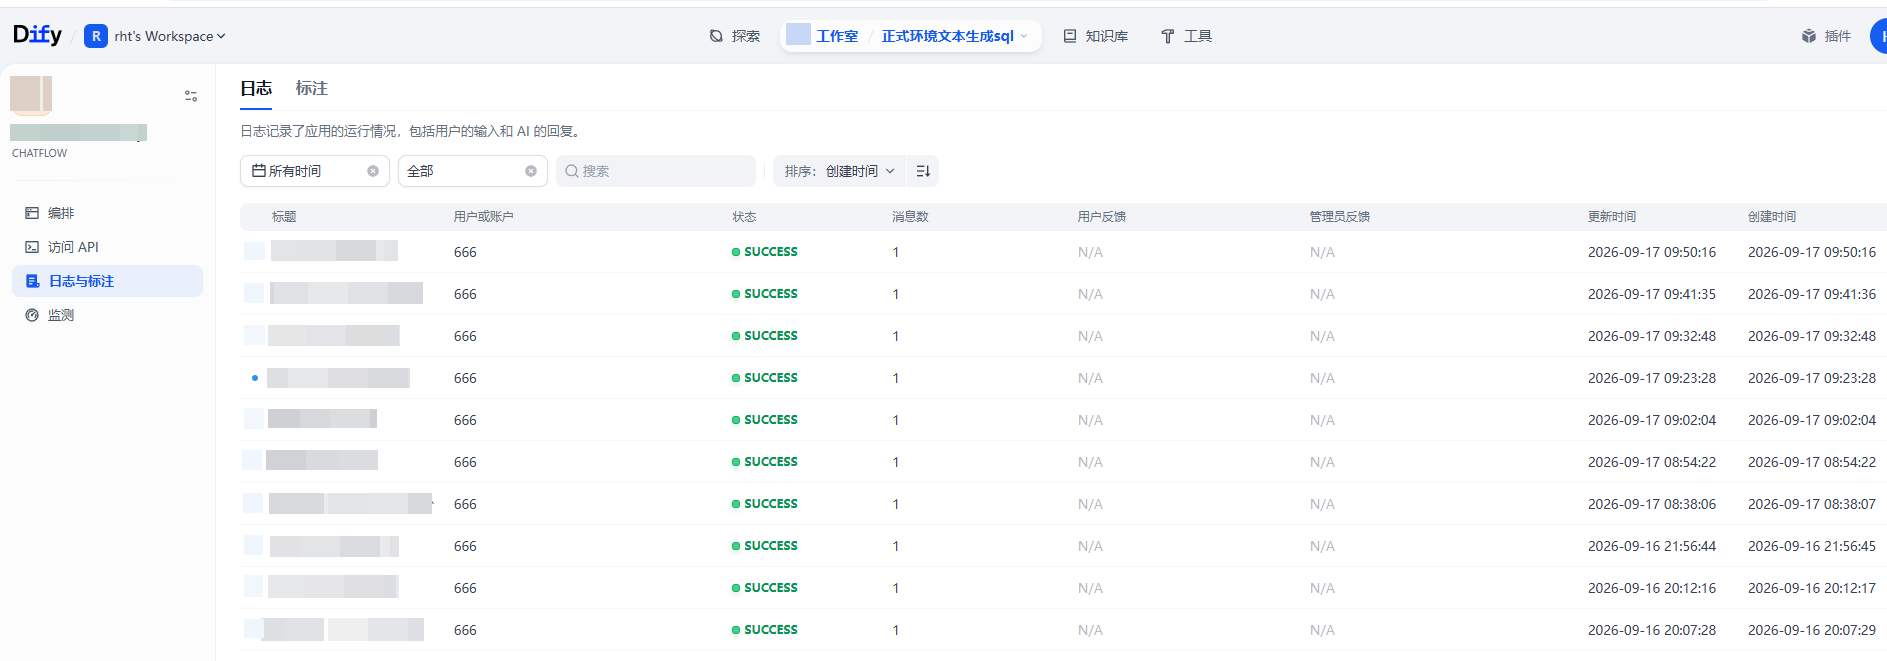Click the 日志与标注 document icon
This screenshot has height=661, width=1887.
(x=32, y=281)
